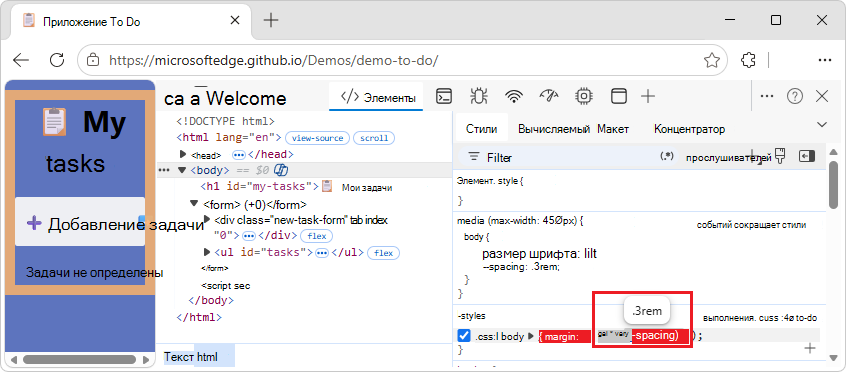Close the DevTools panel
This screenshot has width=846, height=372.
(822, 96)
